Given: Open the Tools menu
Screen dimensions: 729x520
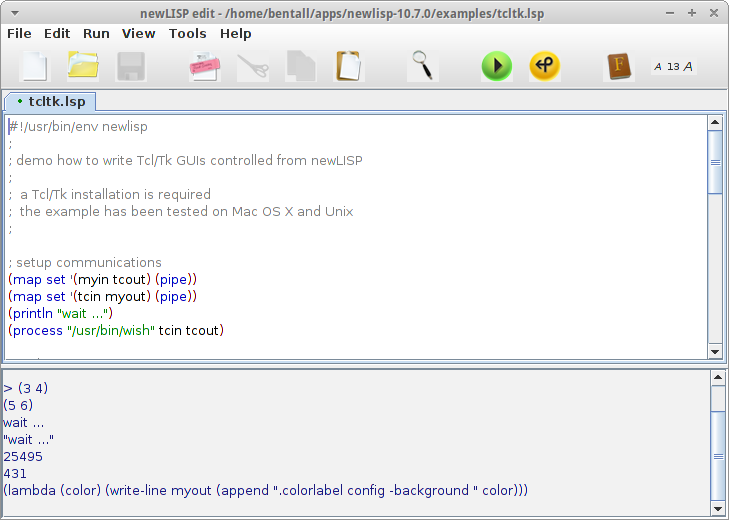Looking at the screenshot, I should tap(187, 33).
